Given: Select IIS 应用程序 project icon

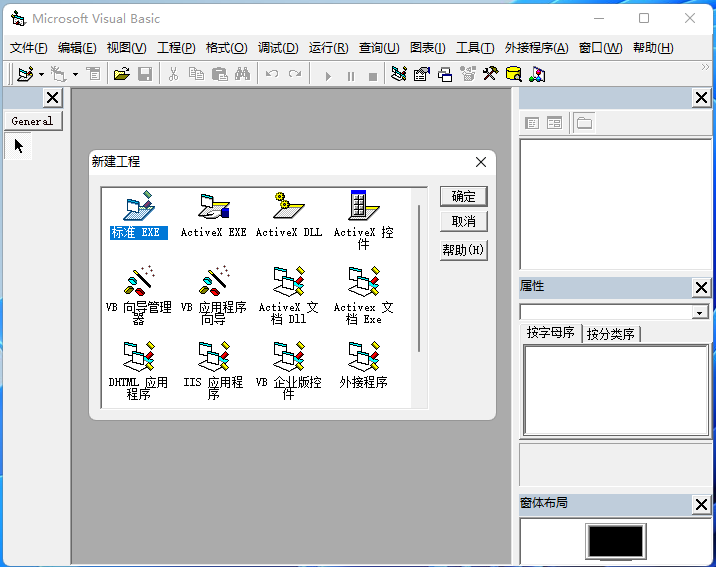Looking at the screenshot, I should pyautogui.click(x=214, y=370).
